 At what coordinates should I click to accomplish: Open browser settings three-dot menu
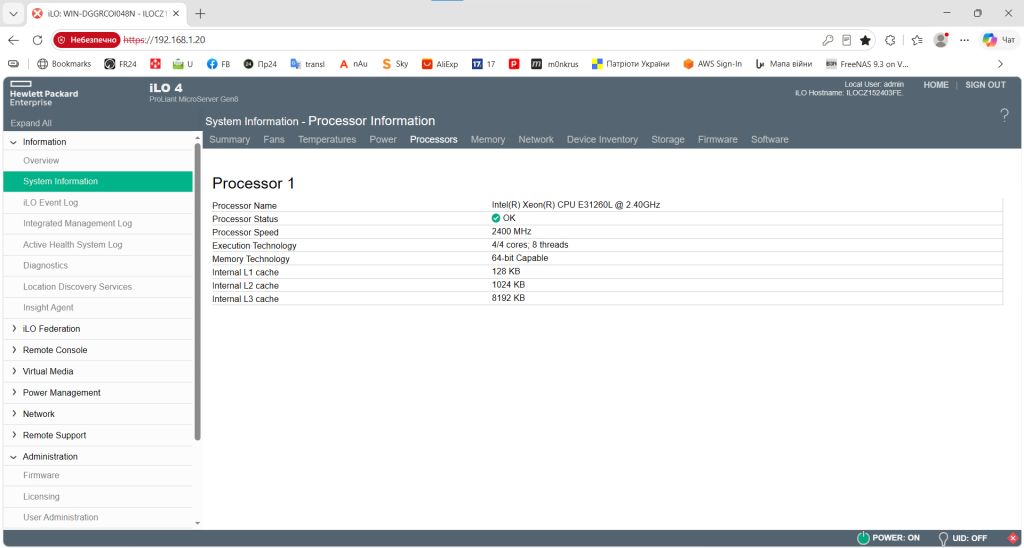[x=965, y=40]
